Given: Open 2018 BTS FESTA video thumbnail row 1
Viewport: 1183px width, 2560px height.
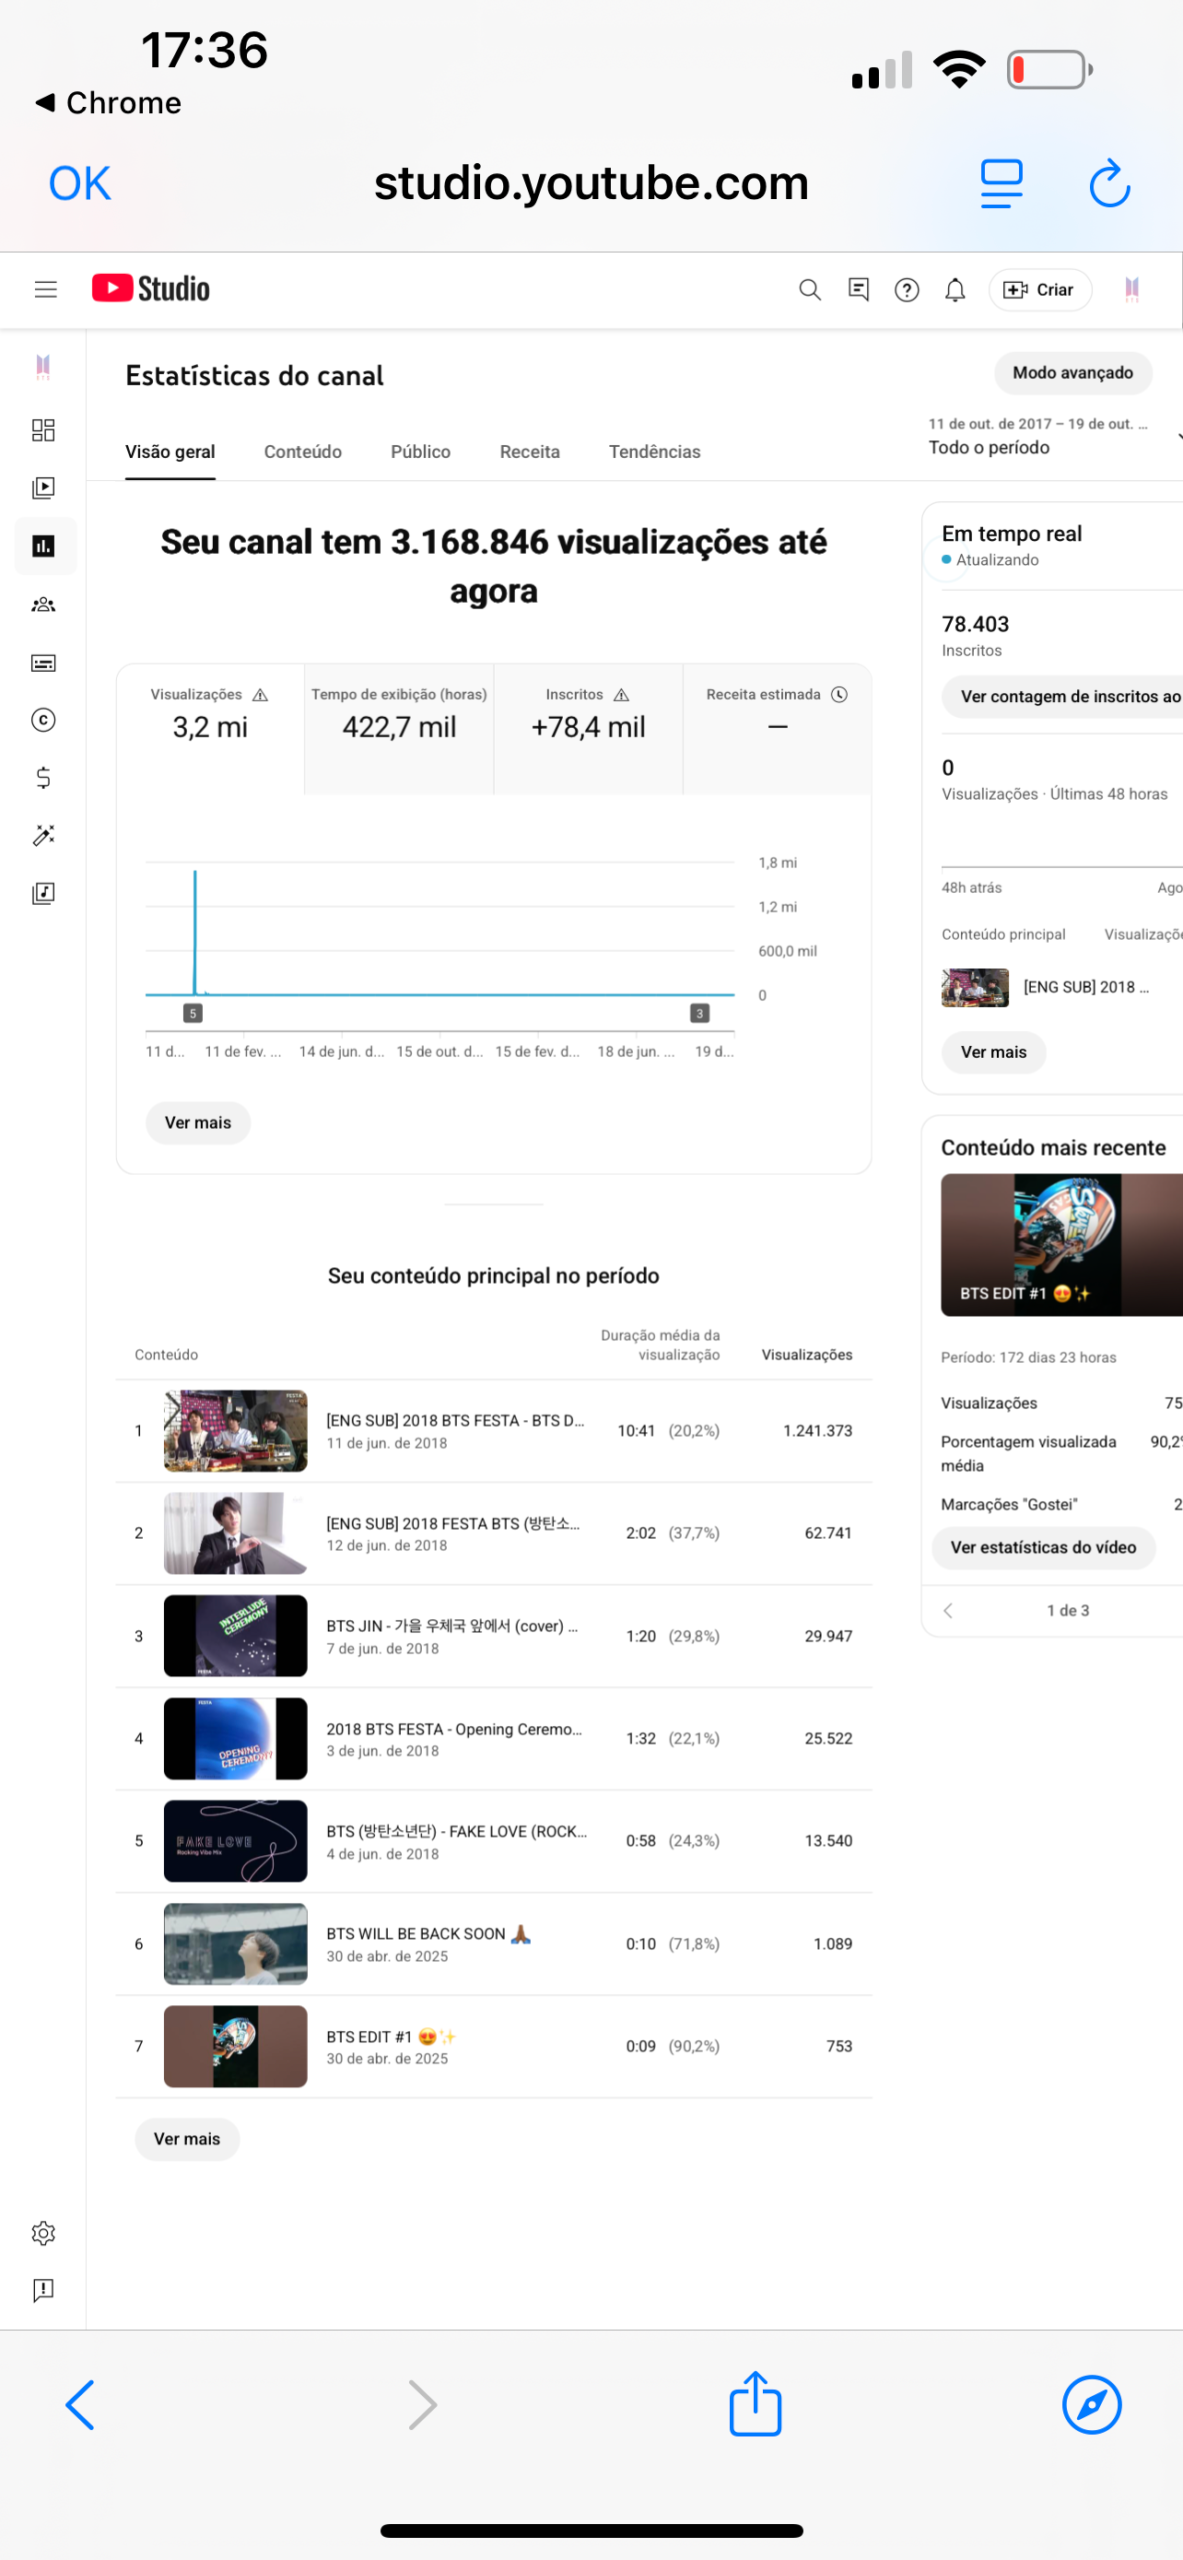Looking at the screenshot, I should point(235,1430).
